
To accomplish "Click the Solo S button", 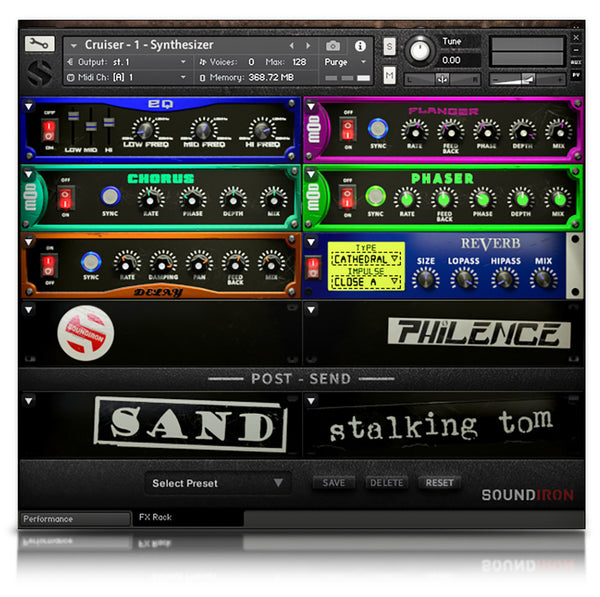I will (x=389, y=46).
